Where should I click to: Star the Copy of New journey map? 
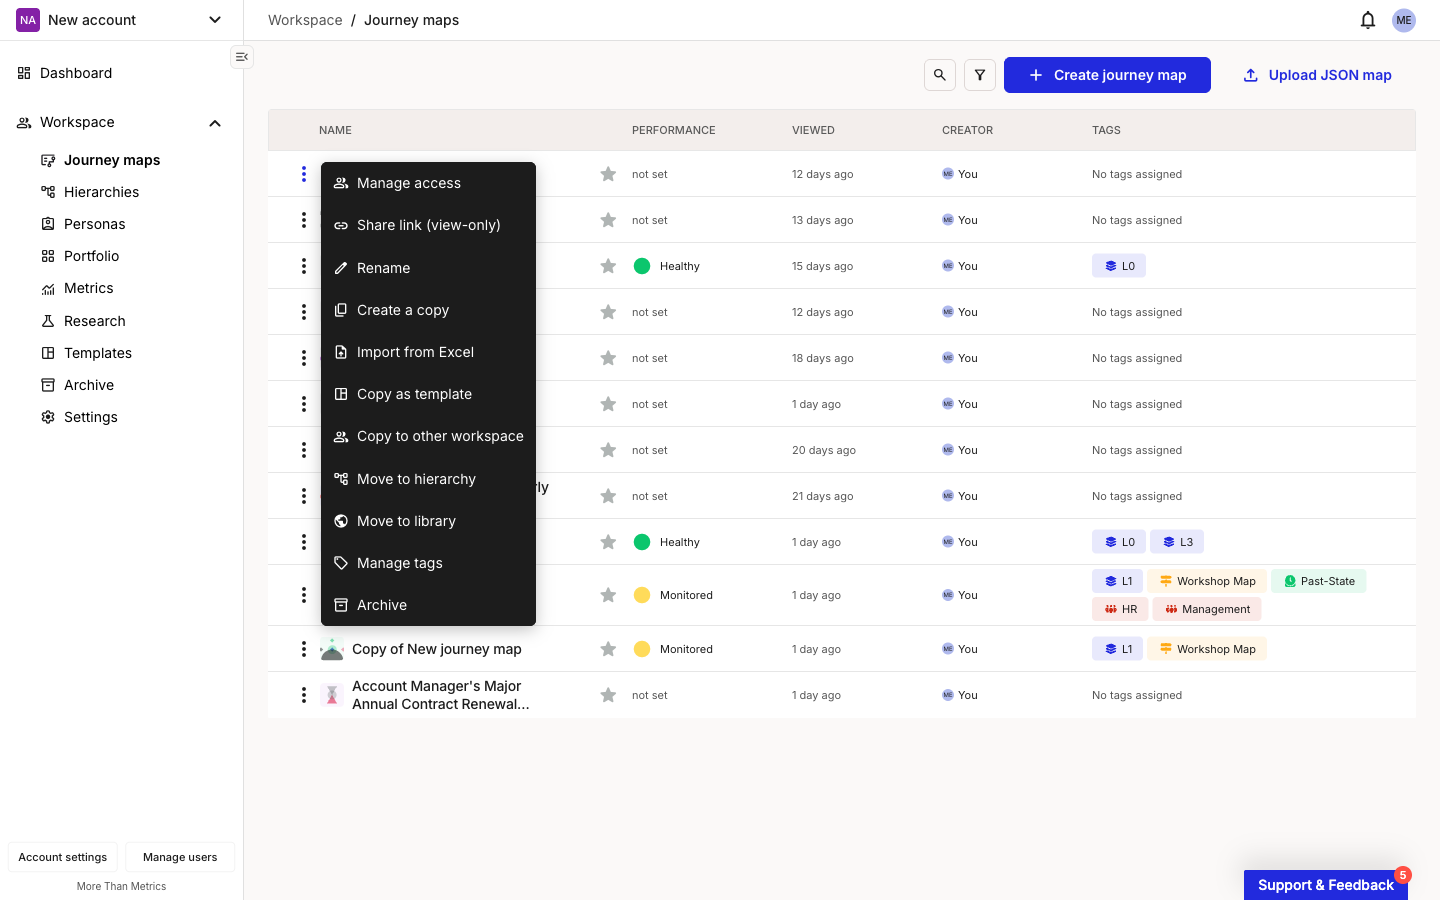tap(608, 649)
